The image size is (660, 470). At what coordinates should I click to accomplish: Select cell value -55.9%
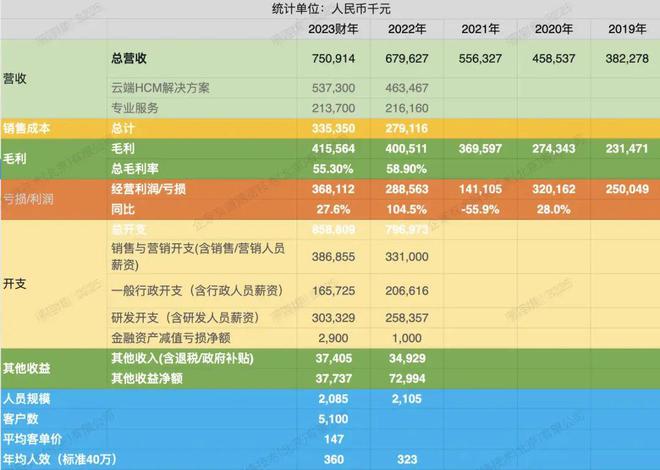[480, 209]
